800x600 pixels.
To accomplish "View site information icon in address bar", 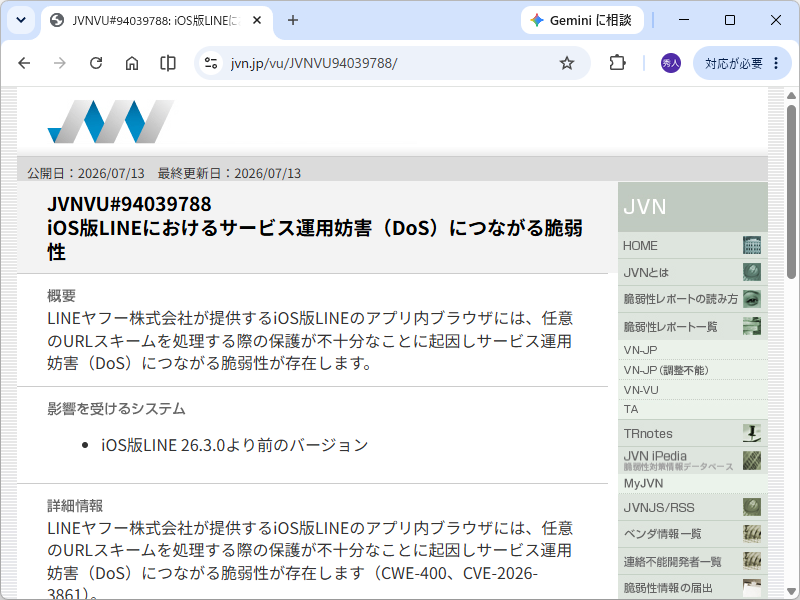I will 211,63.
